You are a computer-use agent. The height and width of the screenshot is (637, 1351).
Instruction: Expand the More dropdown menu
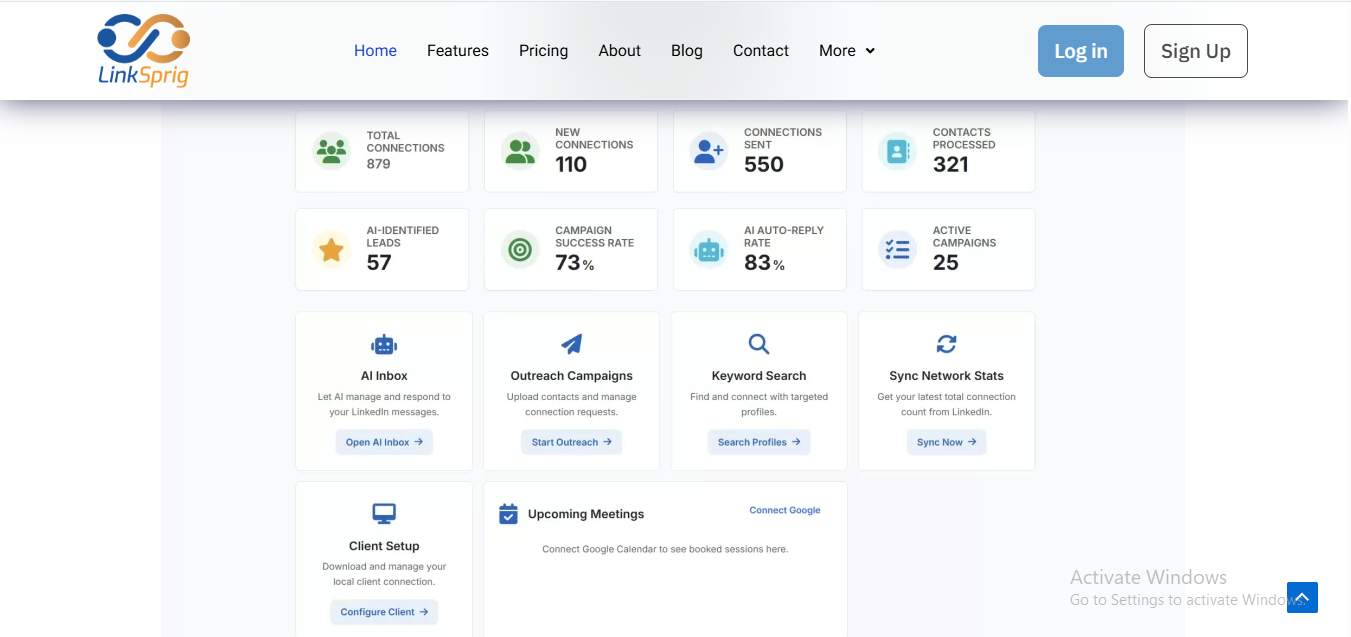[x=847, y=51]
